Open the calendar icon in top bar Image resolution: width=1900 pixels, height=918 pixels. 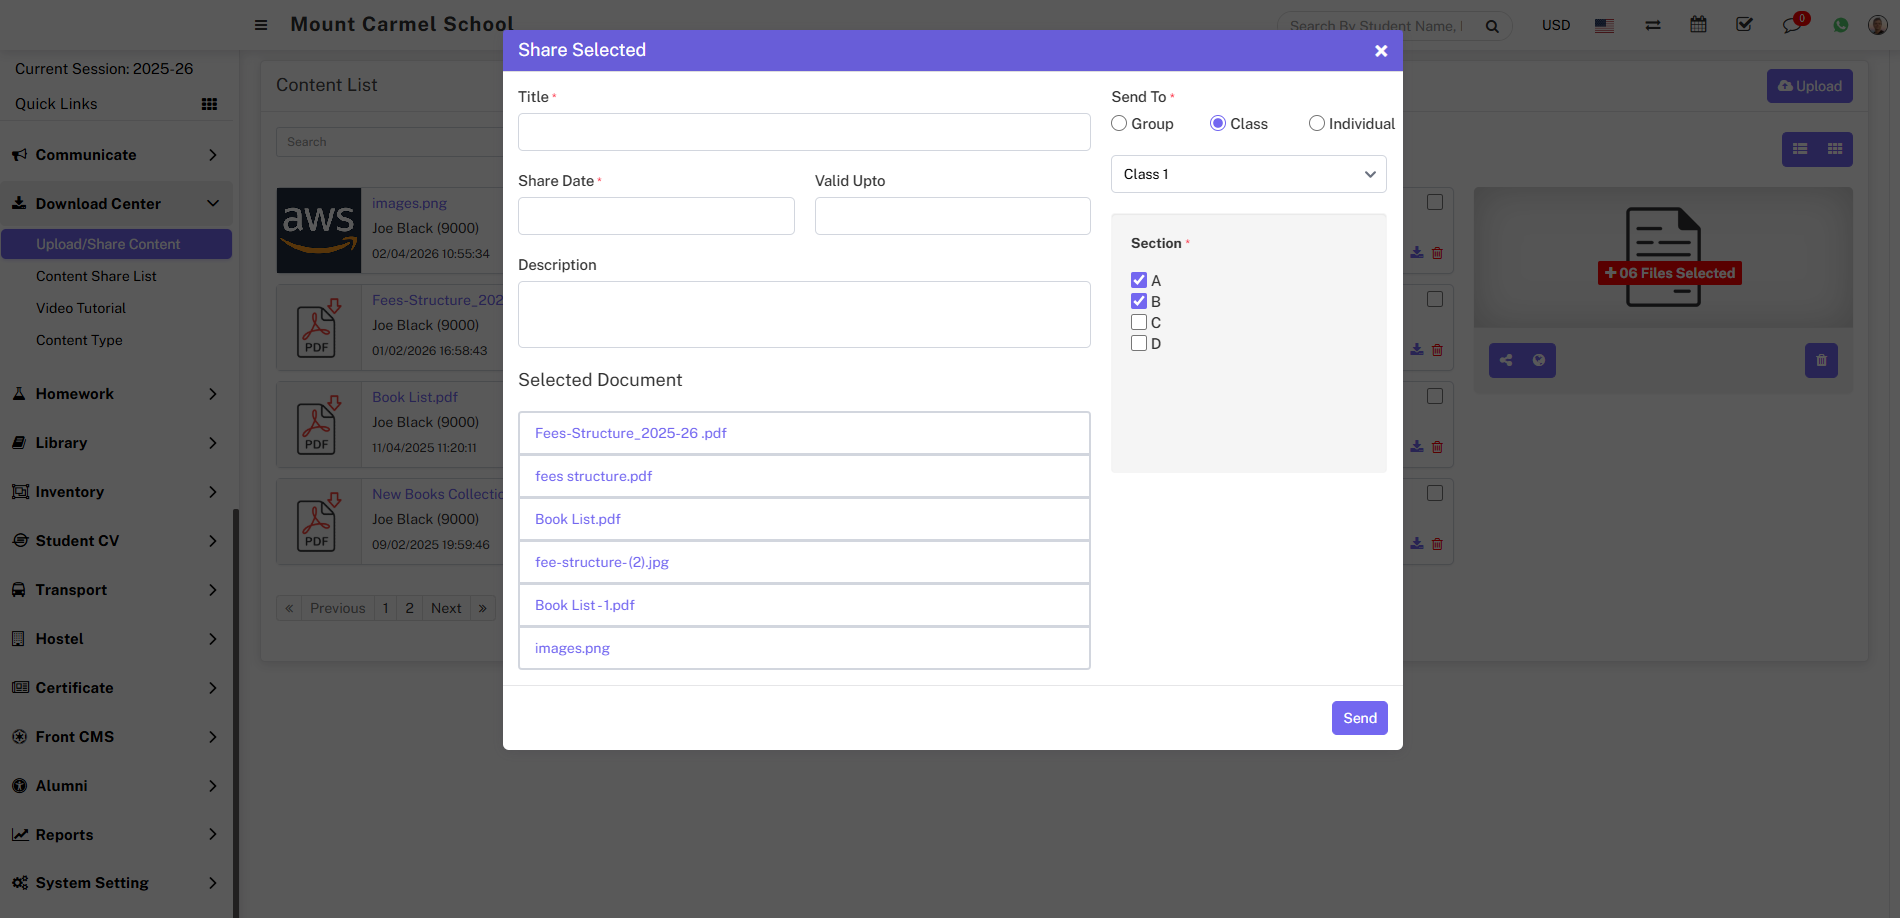click(1698, 25)
